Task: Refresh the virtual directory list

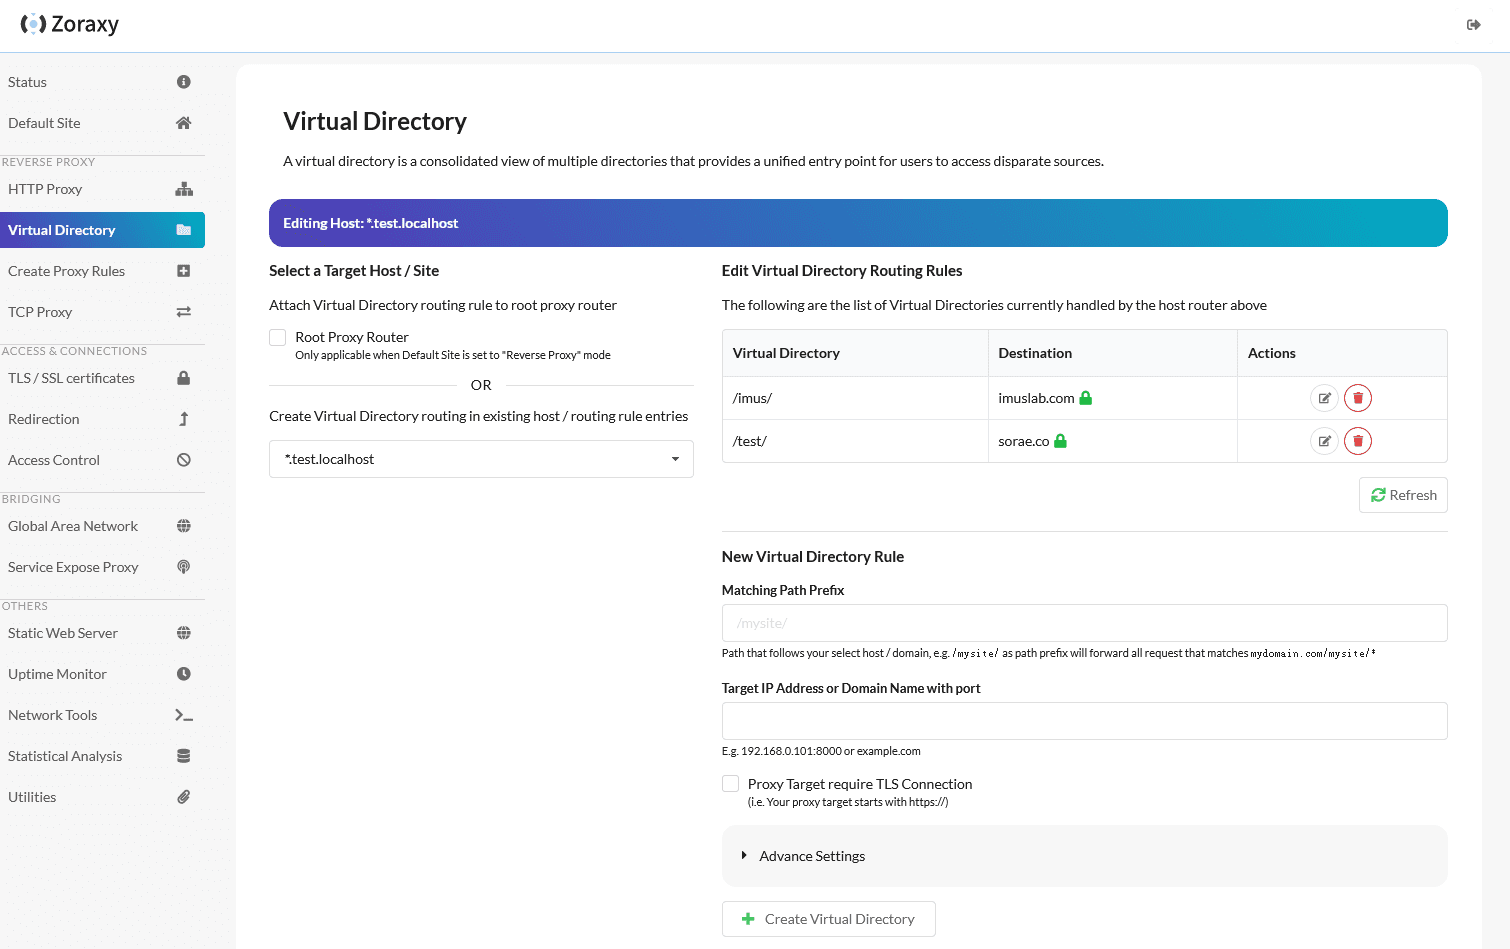Action: pyautogui.click(x=1402, y=495)
